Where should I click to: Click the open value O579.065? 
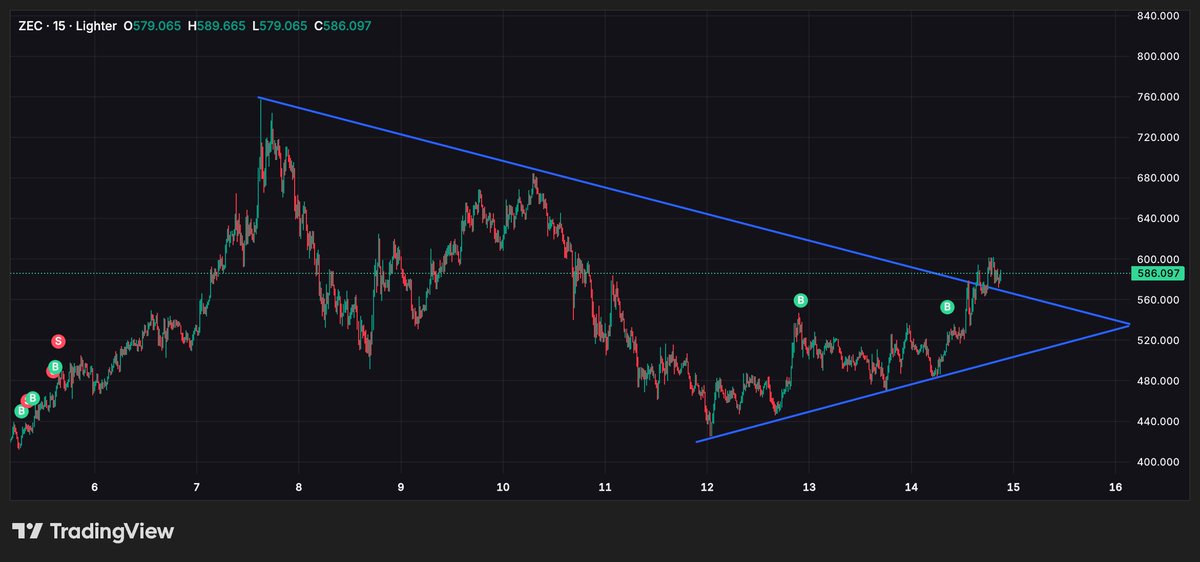point(152,25)
